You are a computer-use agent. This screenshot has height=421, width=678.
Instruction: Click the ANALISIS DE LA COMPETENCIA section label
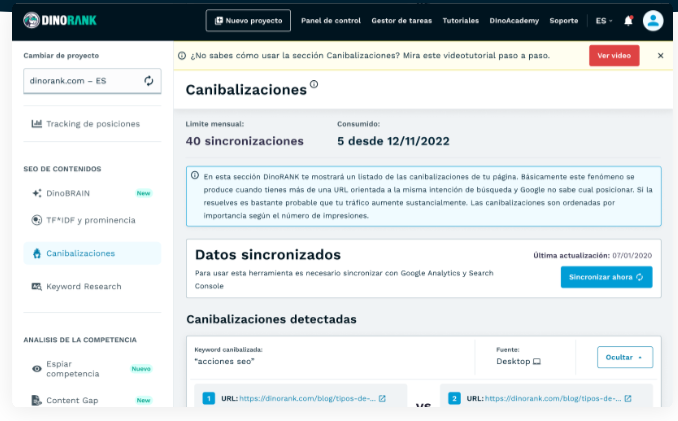coord(80,340)
